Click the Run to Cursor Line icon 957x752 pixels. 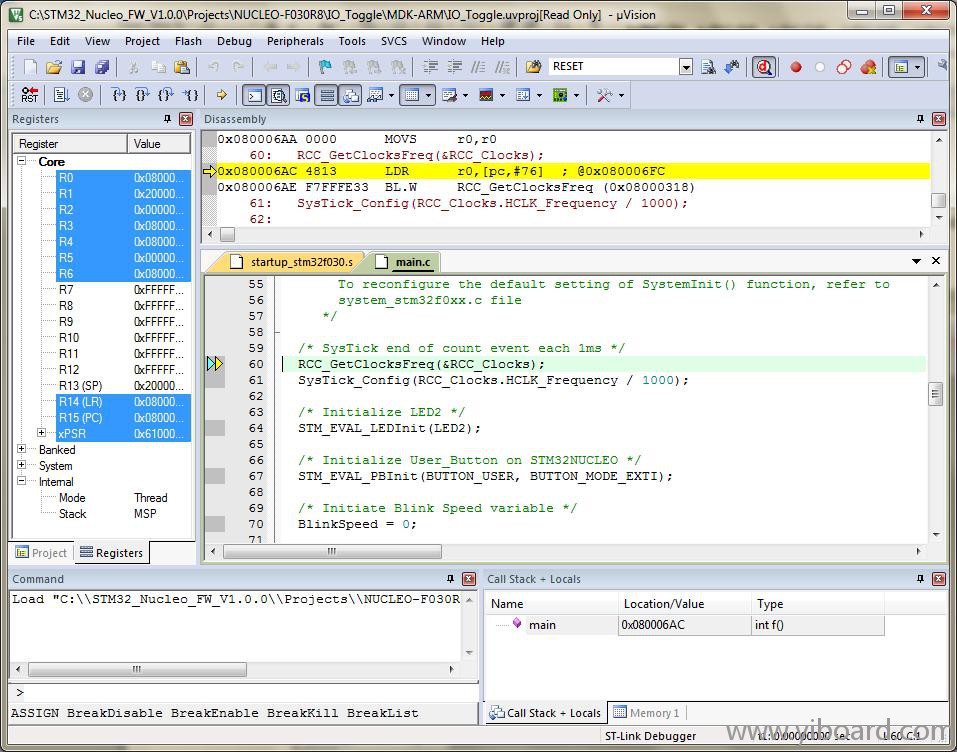click(191, 95)
